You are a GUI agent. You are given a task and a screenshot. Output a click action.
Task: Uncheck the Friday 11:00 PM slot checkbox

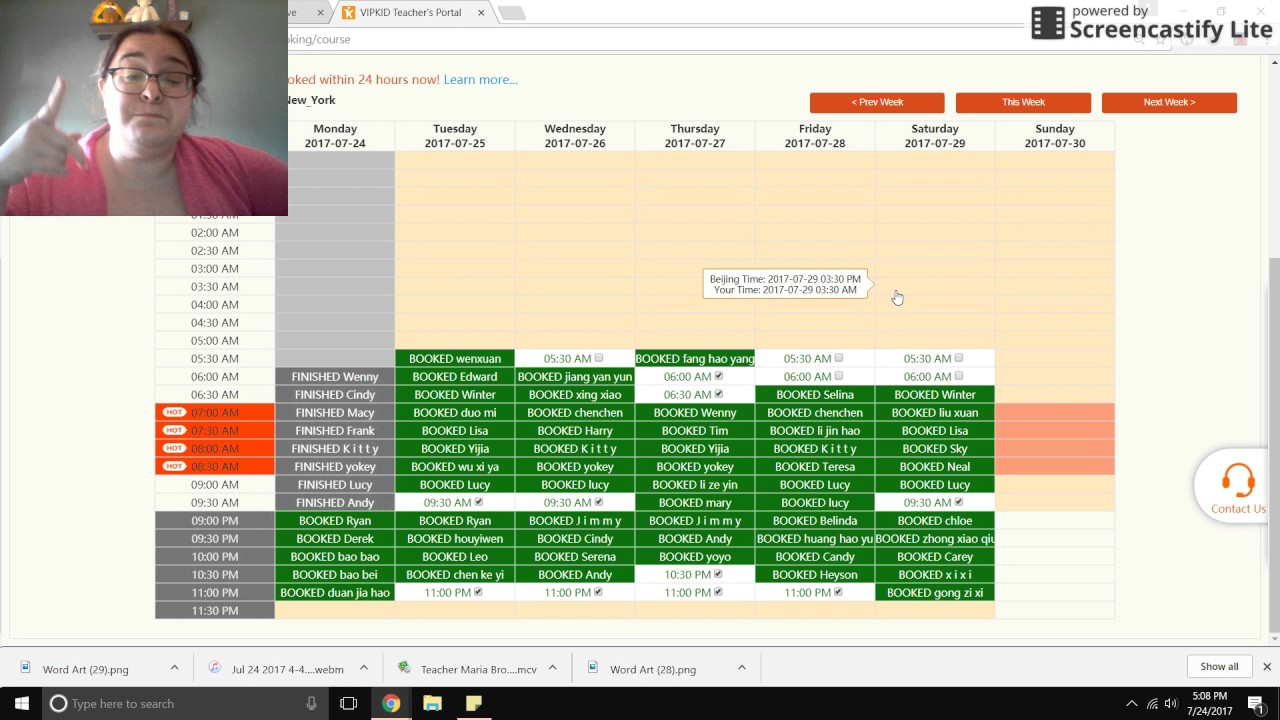click(838, 592)
